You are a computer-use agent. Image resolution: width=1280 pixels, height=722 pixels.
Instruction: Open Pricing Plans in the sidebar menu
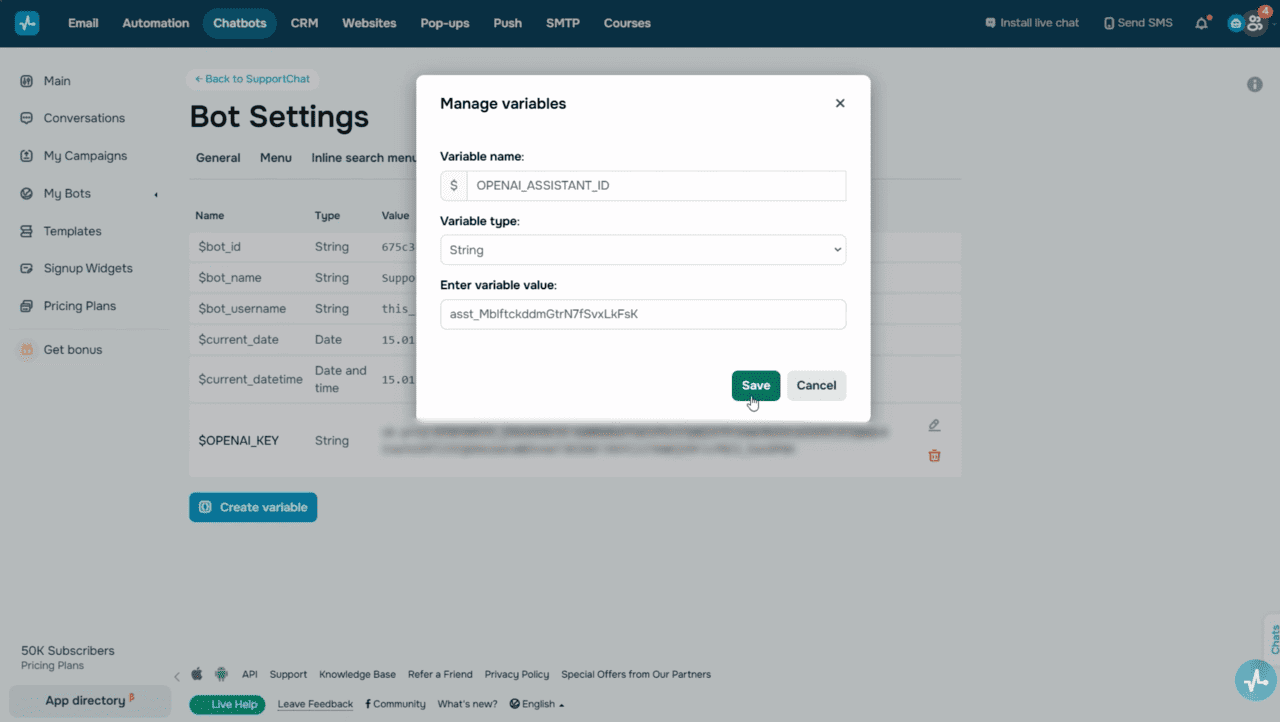(x=80, y=306)
